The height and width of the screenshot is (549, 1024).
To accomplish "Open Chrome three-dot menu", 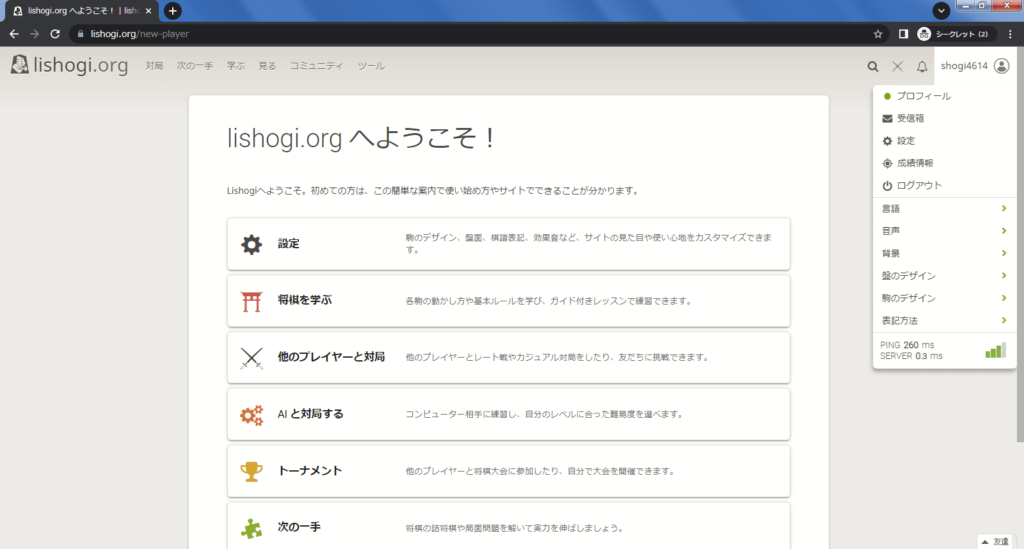I will (x=1010, y=34).
